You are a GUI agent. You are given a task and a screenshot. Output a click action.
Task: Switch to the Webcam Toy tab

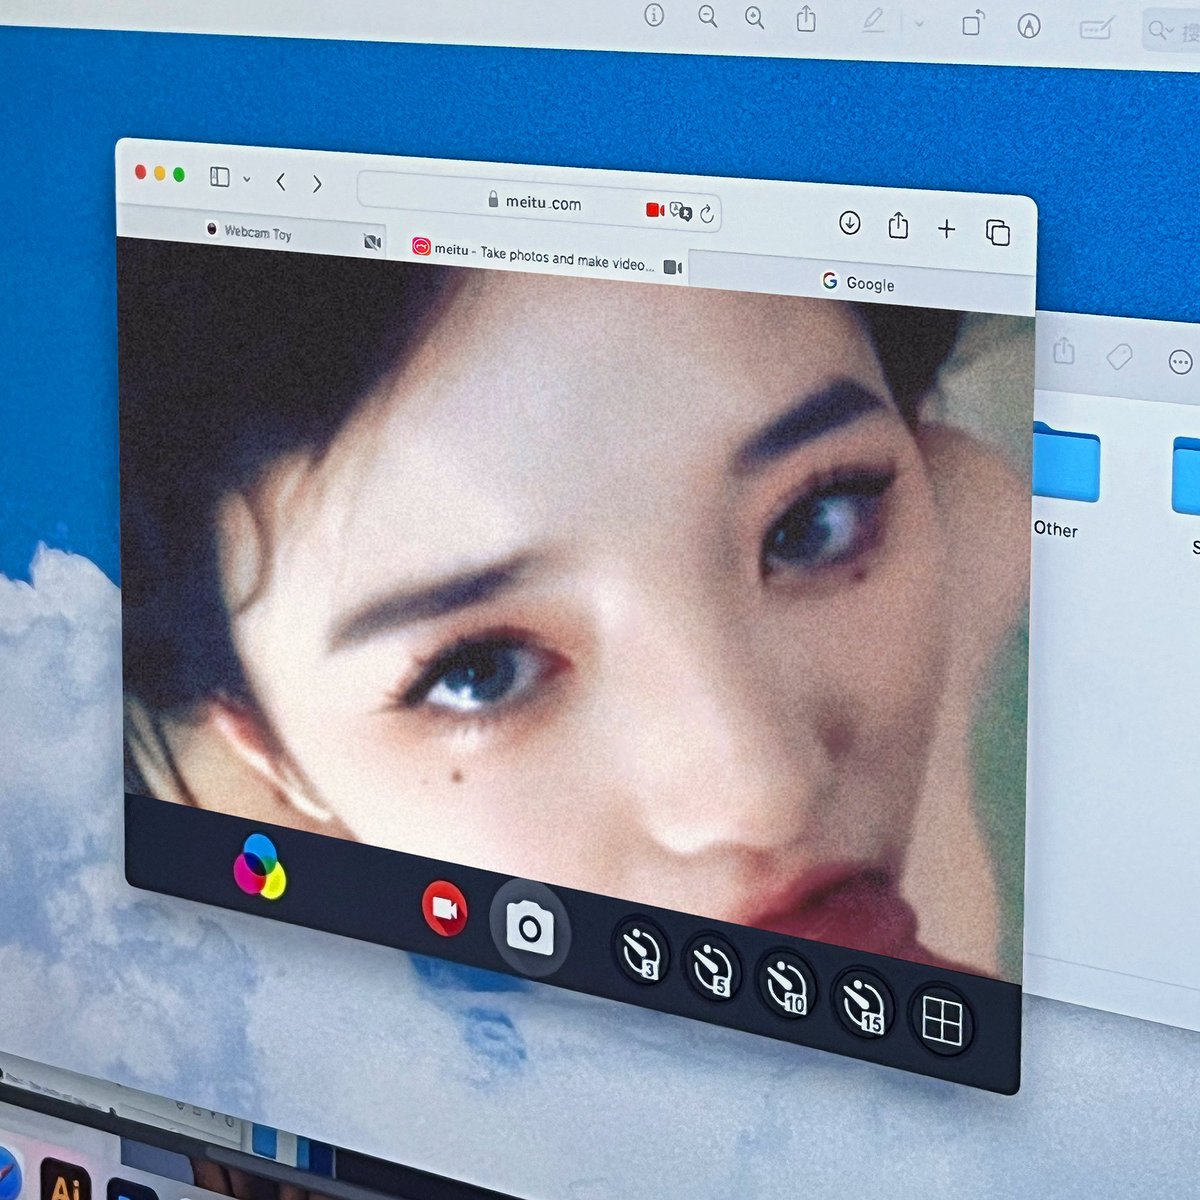[x=257, y=232]
